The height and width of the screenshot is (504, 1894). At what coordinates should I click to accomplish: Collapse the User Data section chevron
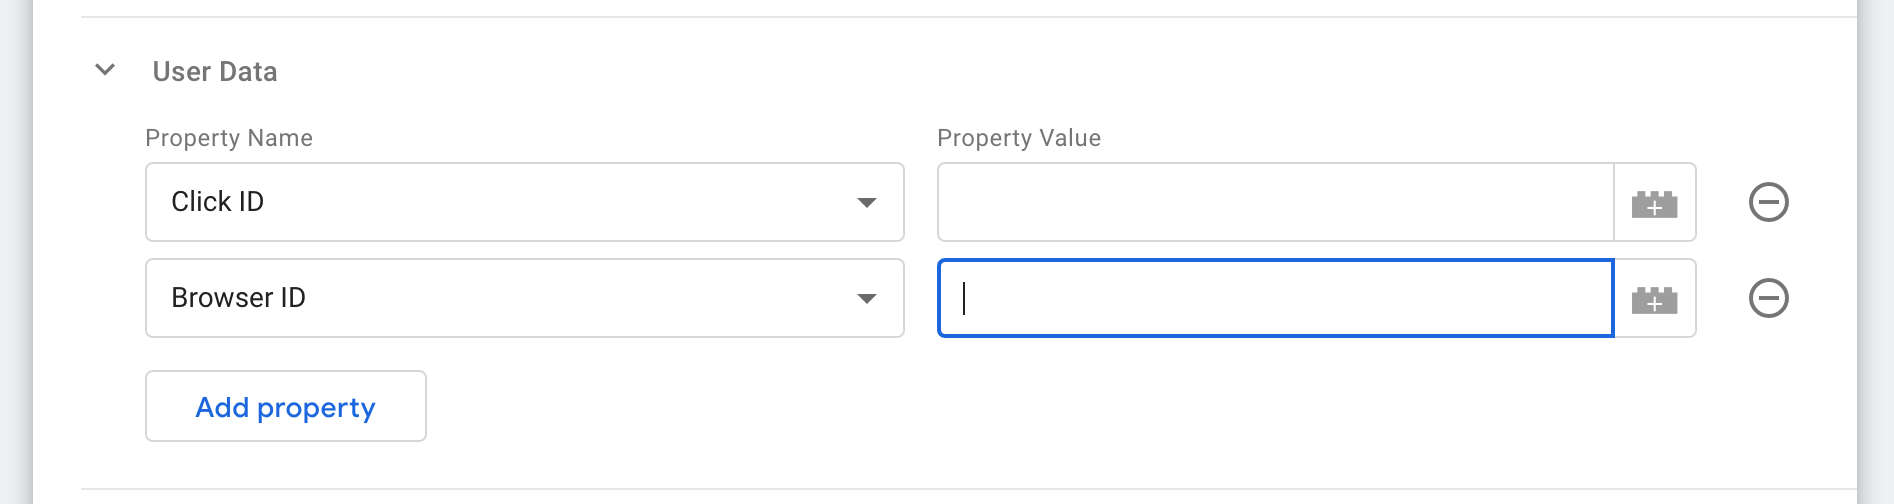[105, 70]
